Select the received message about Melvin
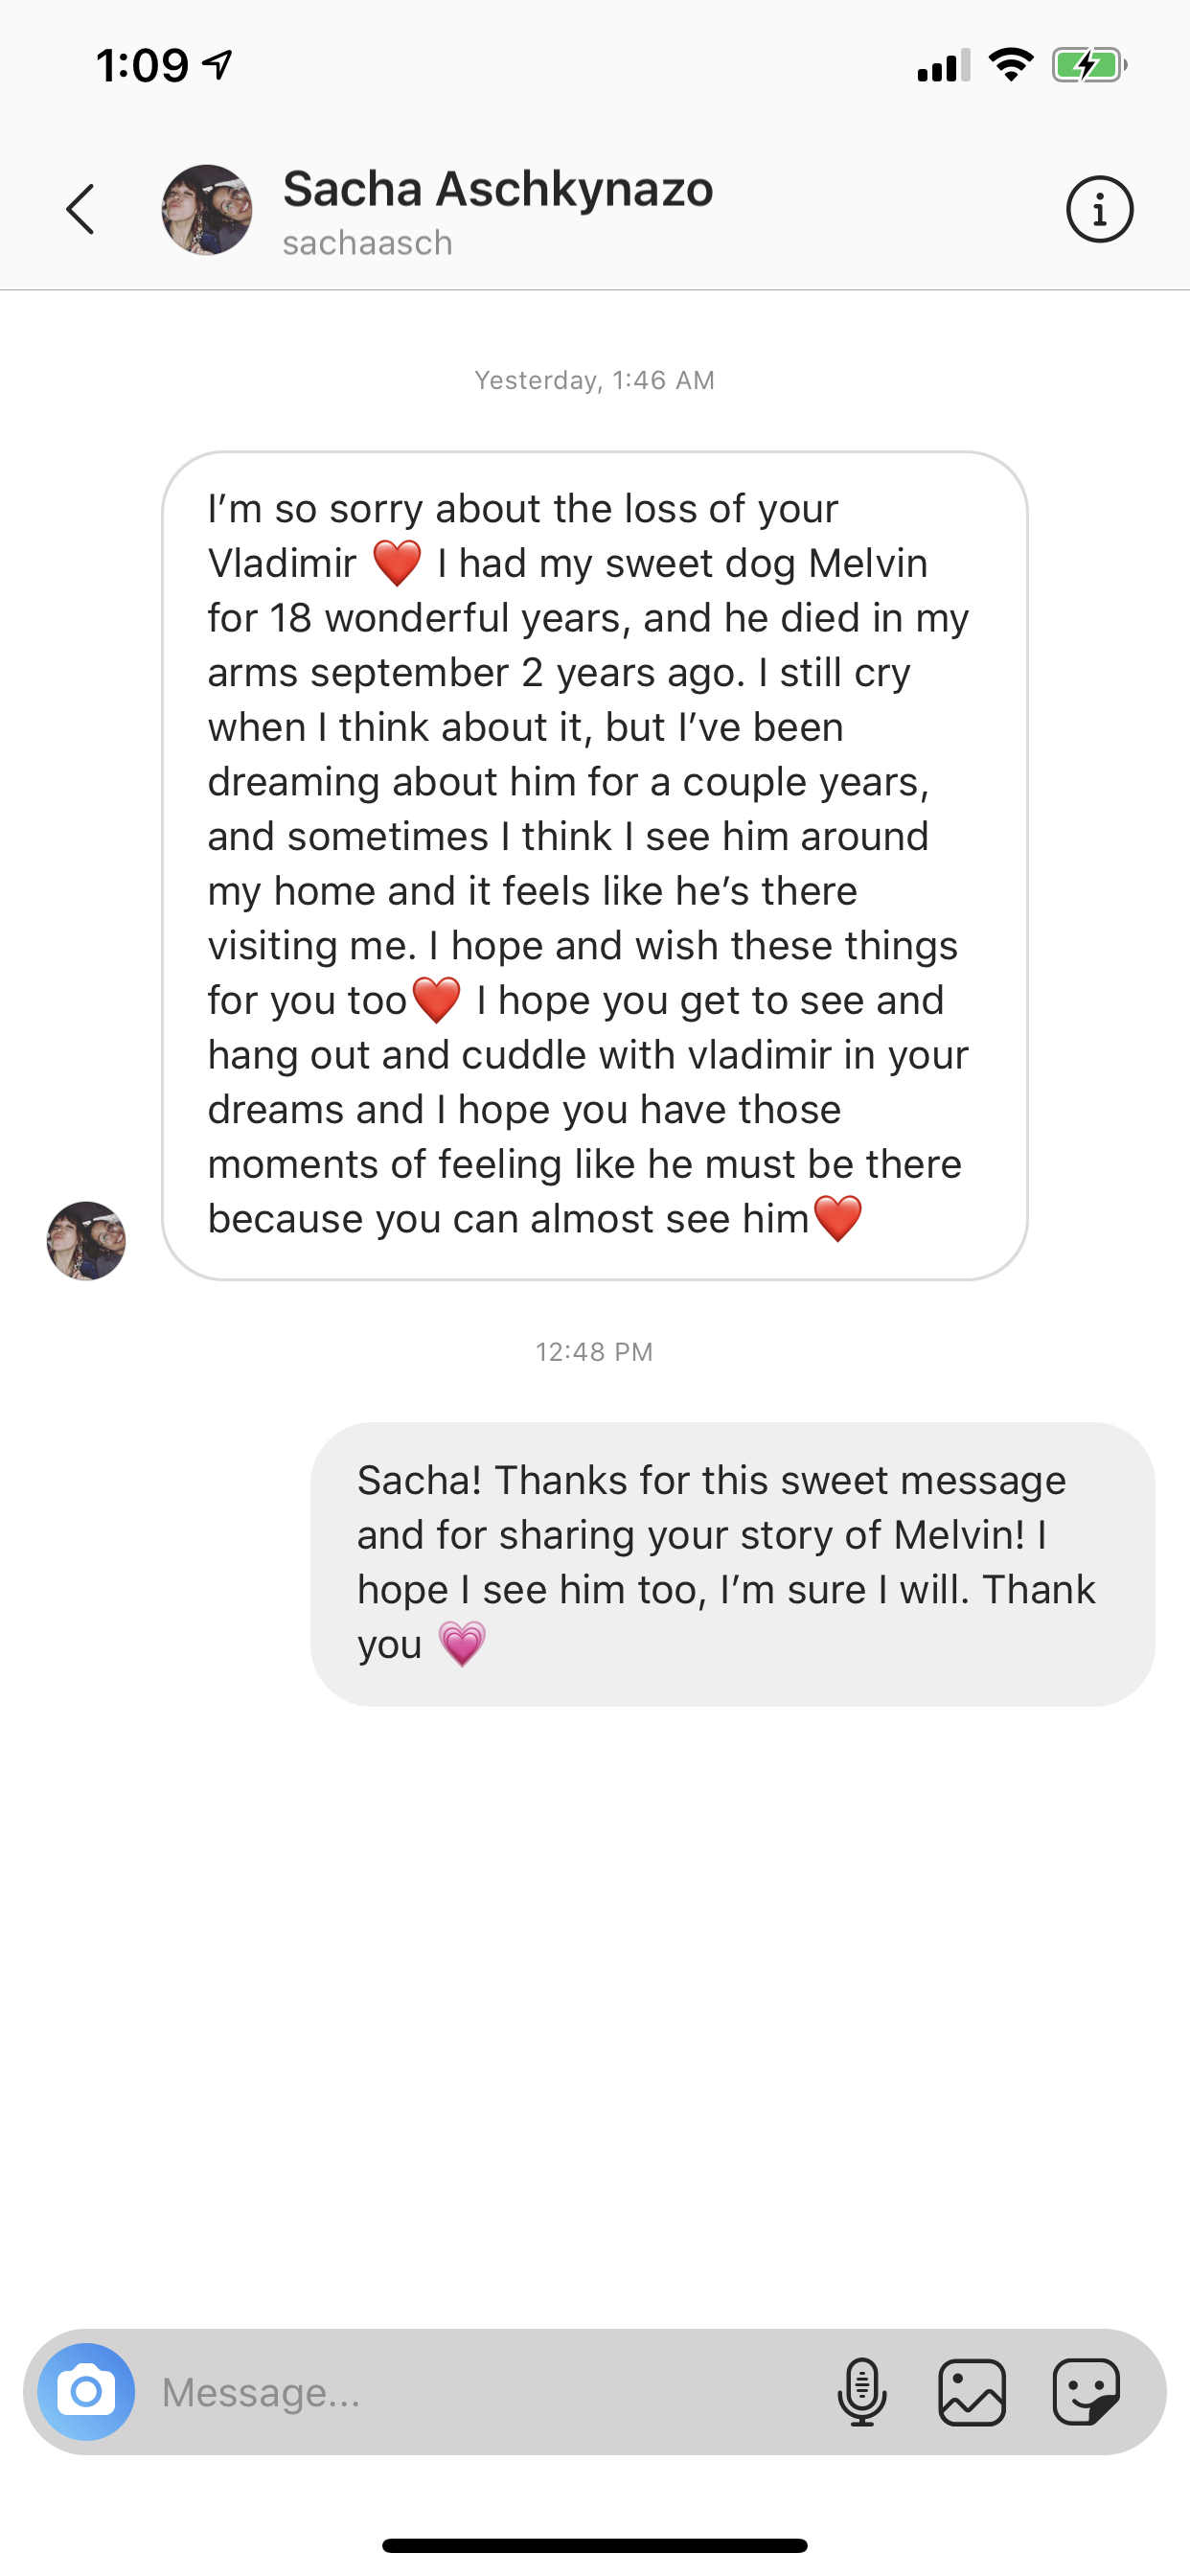This screenshot has height=2576, width=1190. click(x=594, y=865)
